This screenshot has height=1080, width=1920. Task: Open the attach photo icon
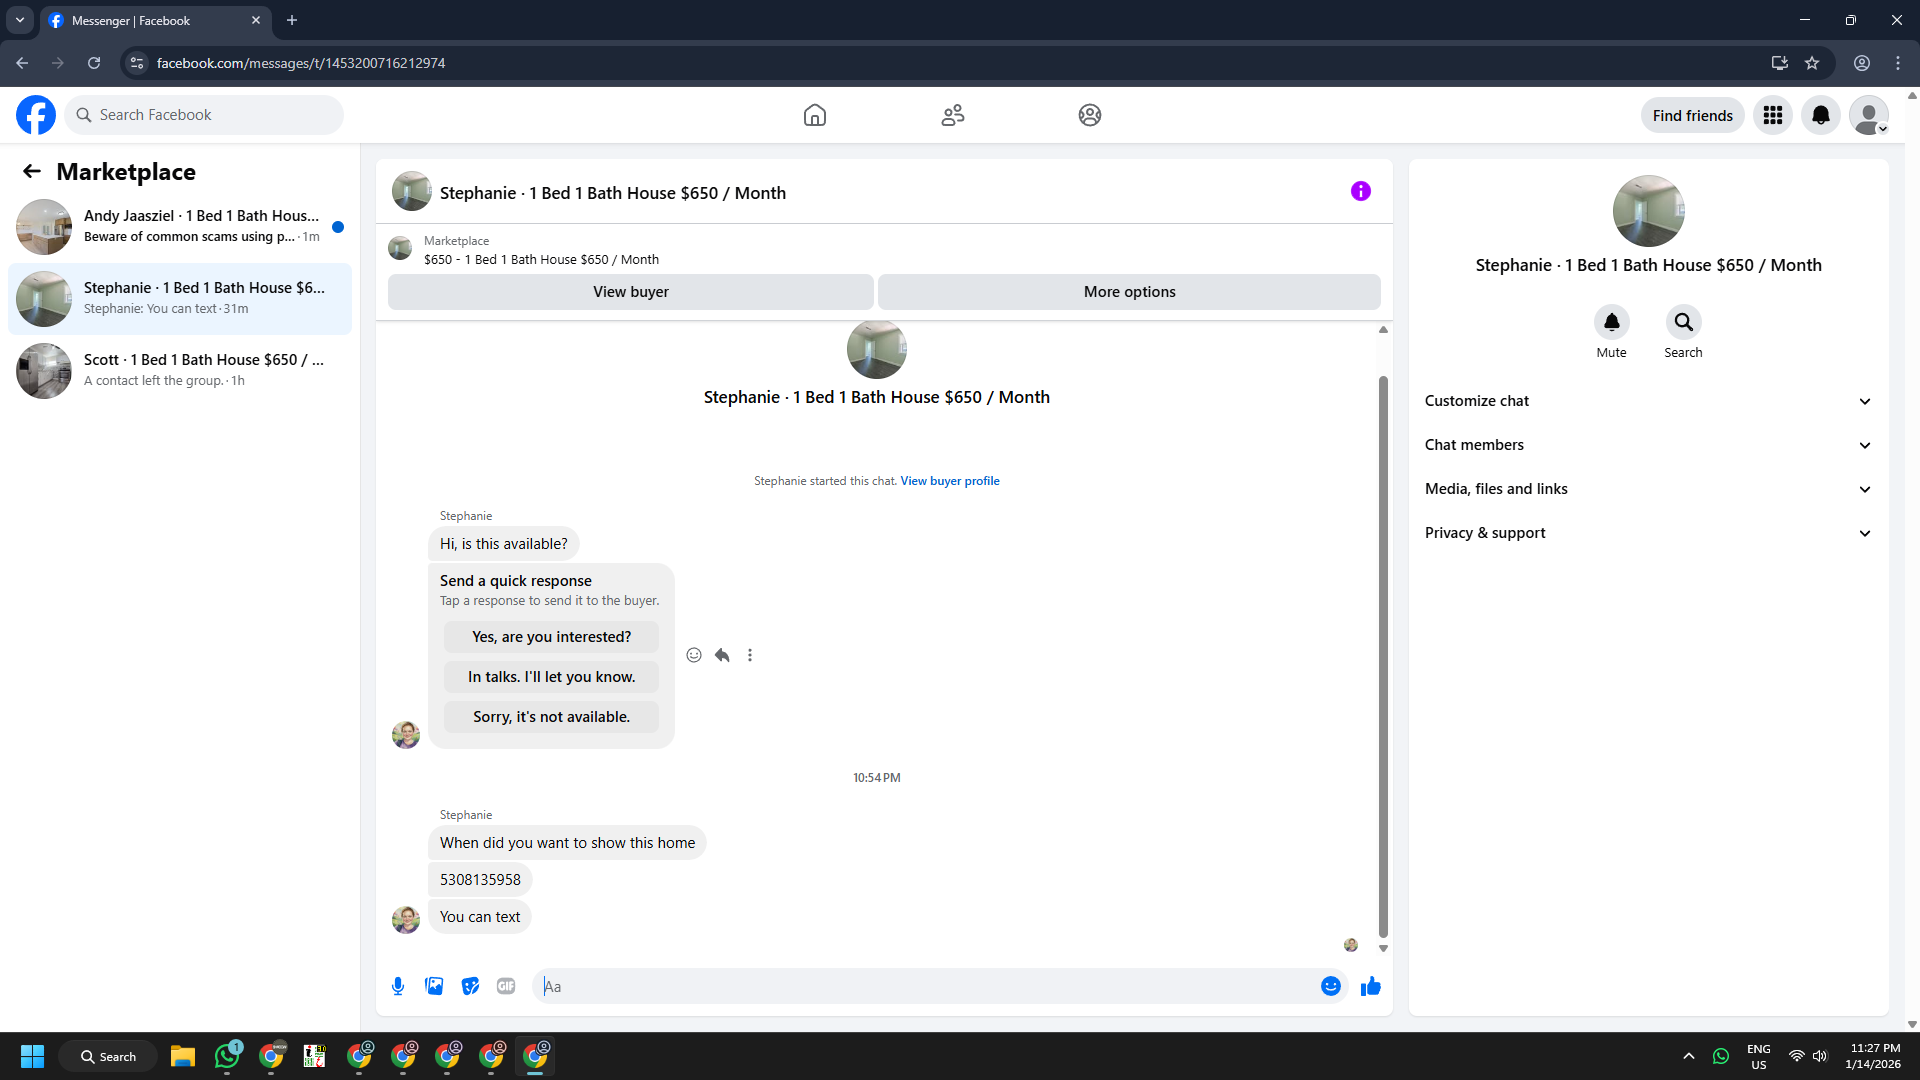point(434,986)
